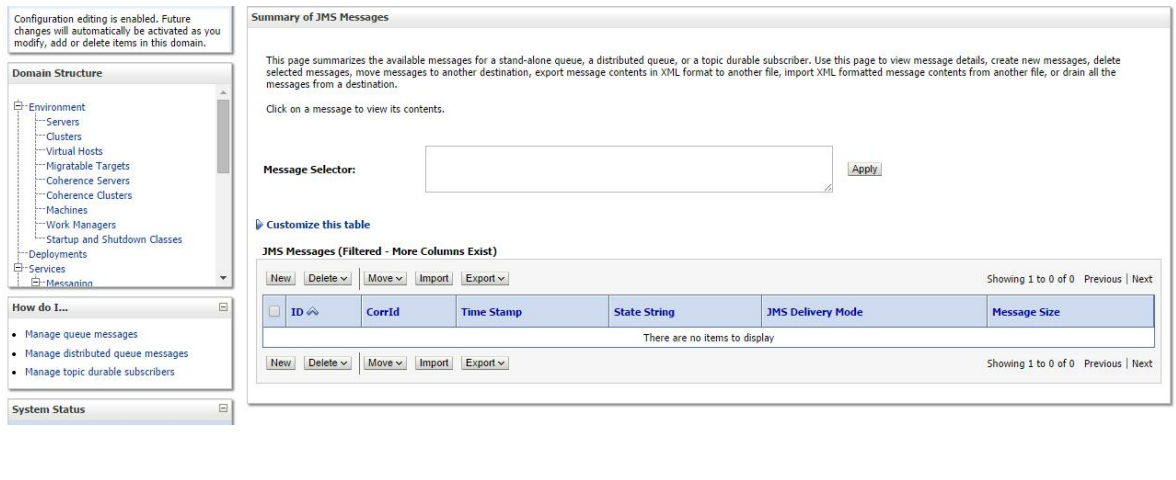The width and height of the screenshot is (1176, 480).
Task: Sort by CorrId column
Action: [382, 312]
